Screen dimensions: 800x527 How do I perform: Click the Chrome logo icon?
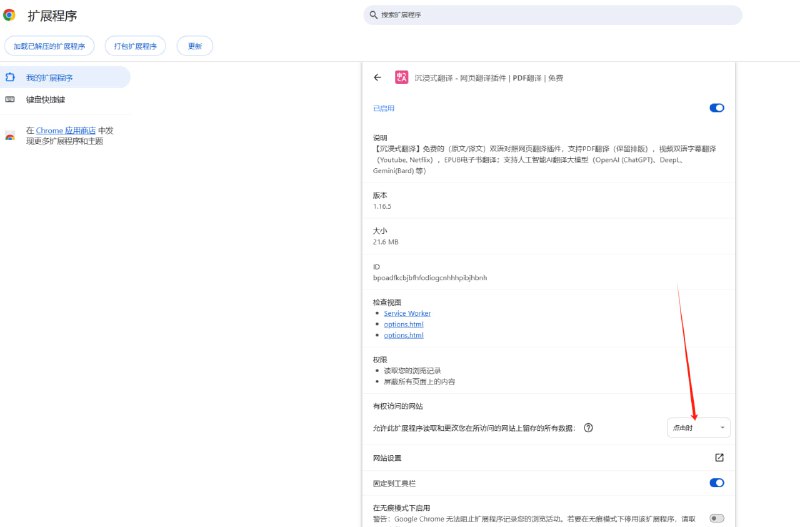(9, 15)
